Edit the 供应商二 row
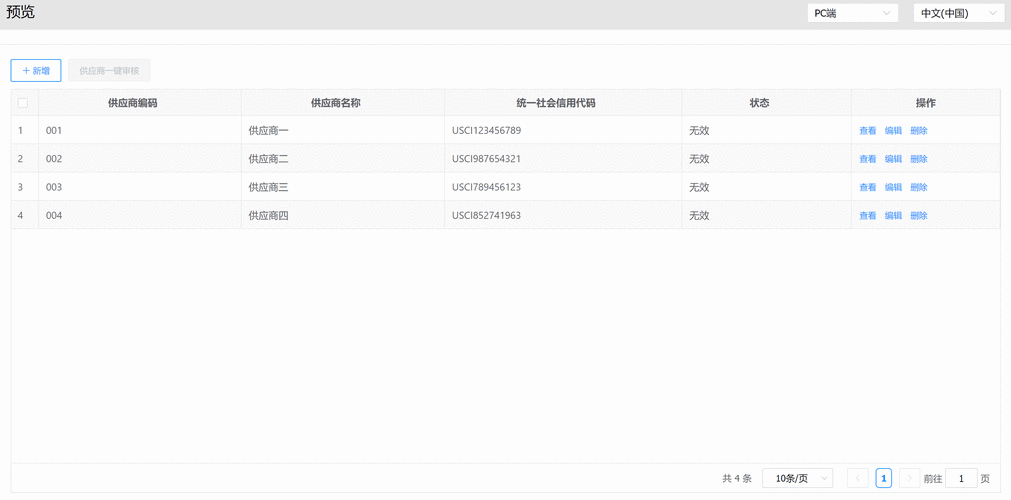 click(893, 159)
